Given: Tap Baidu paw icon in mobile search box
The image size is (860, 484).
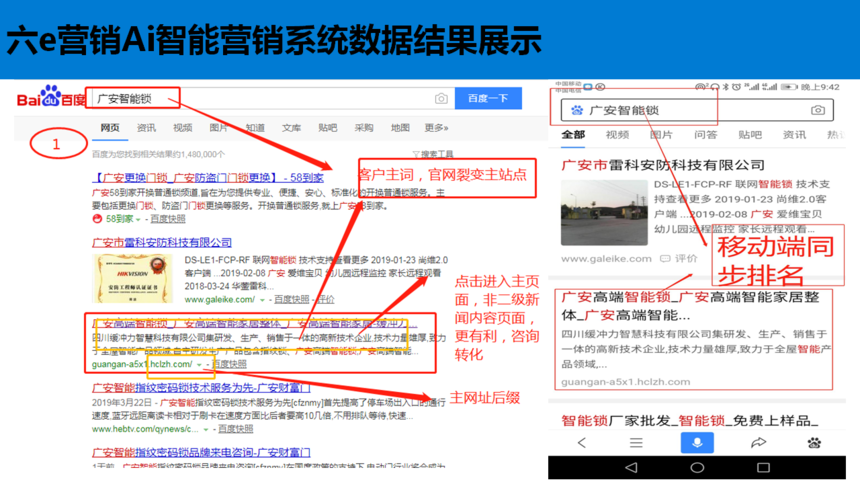Looking at the screenshot, I should coord(576,110).
